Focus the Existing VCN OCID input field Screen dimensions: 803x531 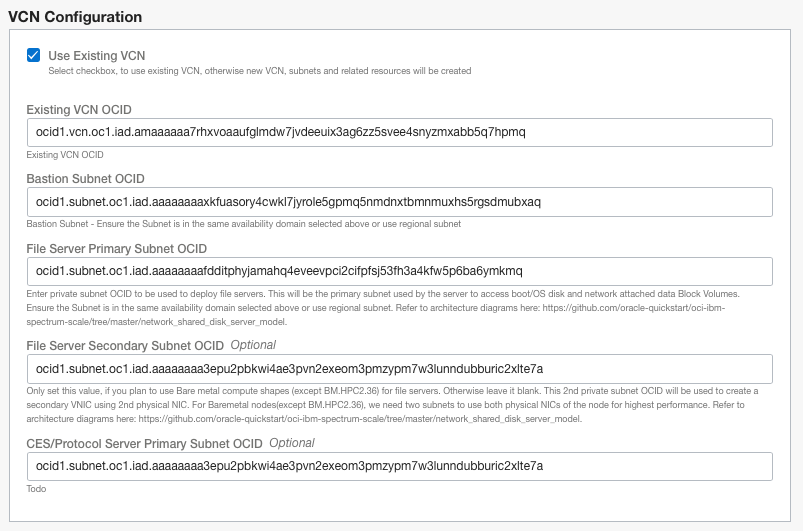click(400, 133)
